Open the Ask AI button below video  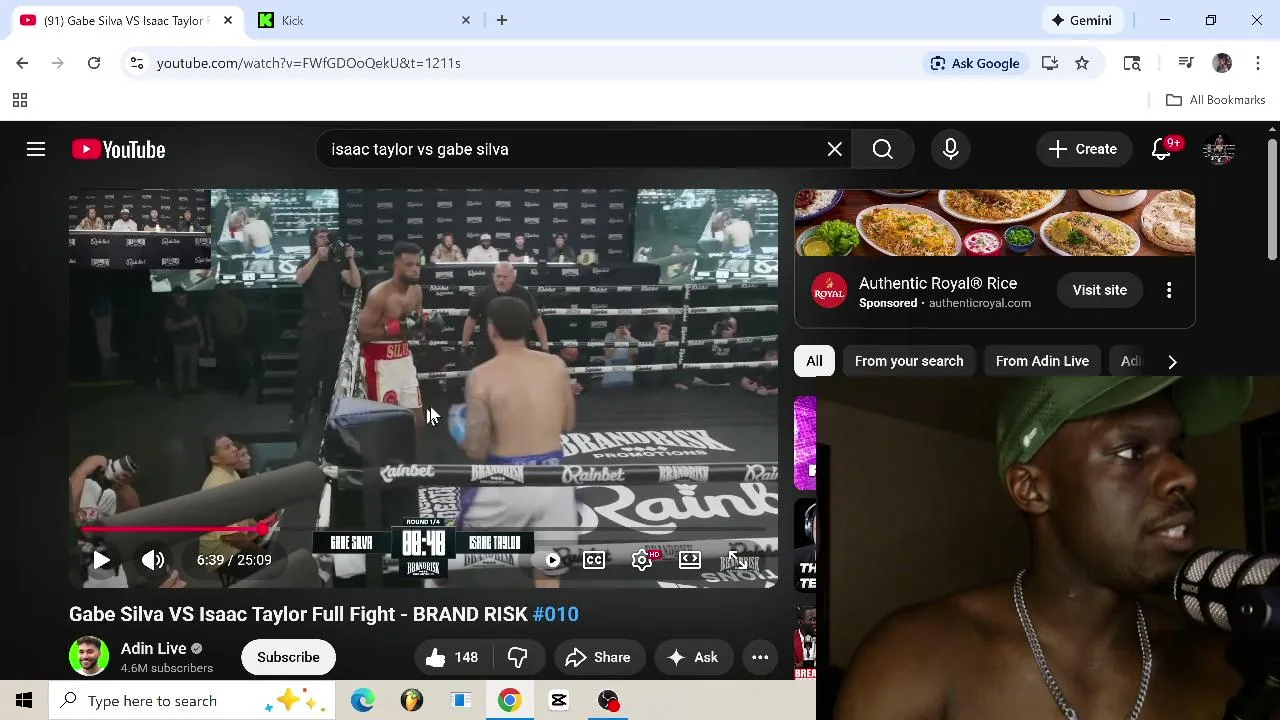point(693,657)
